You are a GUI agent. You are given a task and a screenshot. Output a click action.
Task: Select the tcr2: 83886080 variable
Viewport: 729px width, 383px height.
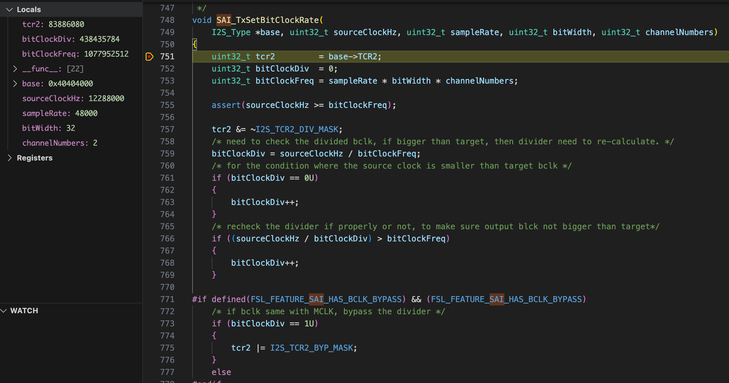tap(53, 24)
